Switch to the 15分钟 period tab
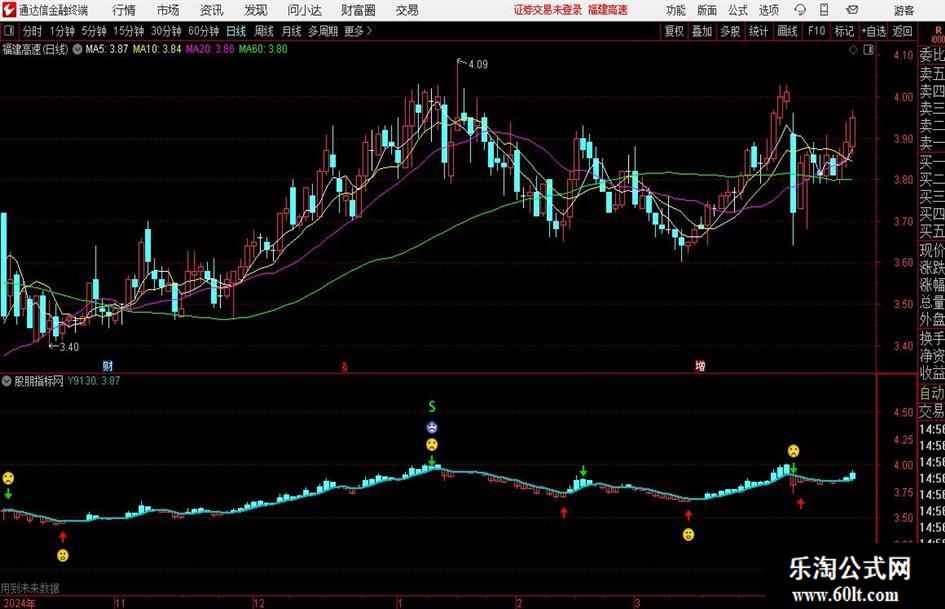Image resolution: width=945 pixels, height=609 pixels. (x=128, y=31)
